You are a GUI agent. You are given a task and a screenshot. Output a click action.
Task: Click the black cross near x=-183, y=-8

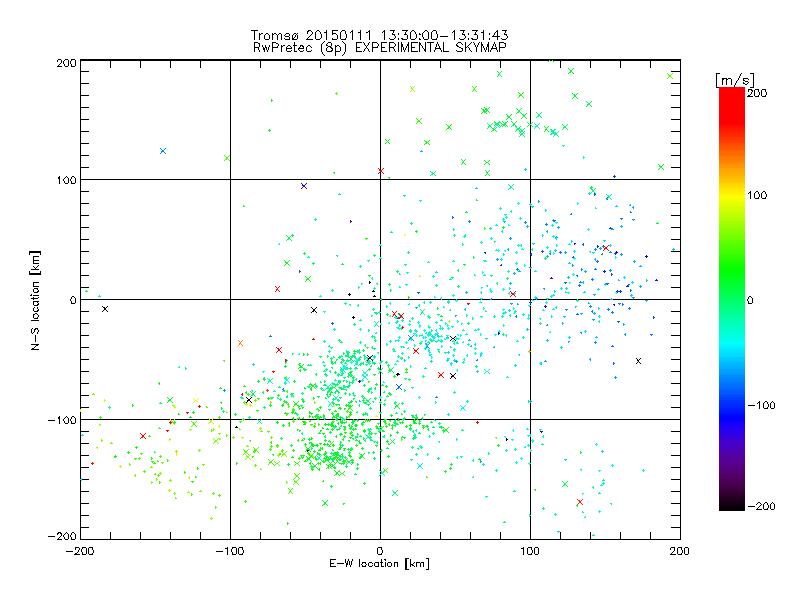[105, 309]
